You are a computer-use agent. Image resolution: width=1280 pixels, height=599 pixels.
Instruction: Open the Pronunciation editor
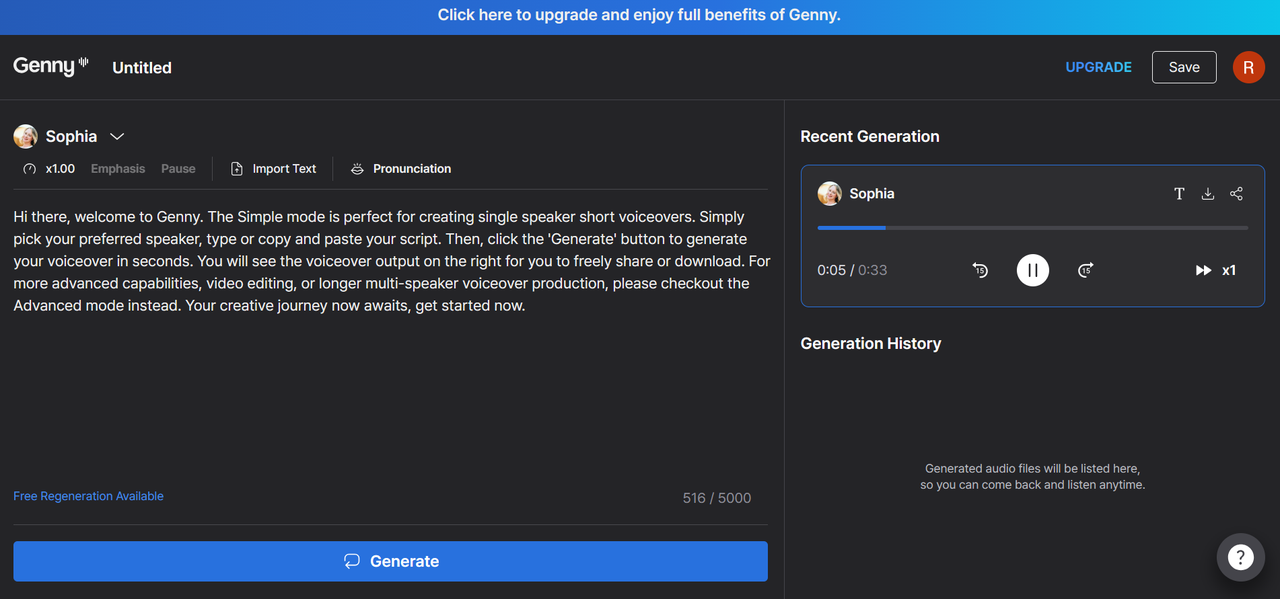[x=400, y=169]
